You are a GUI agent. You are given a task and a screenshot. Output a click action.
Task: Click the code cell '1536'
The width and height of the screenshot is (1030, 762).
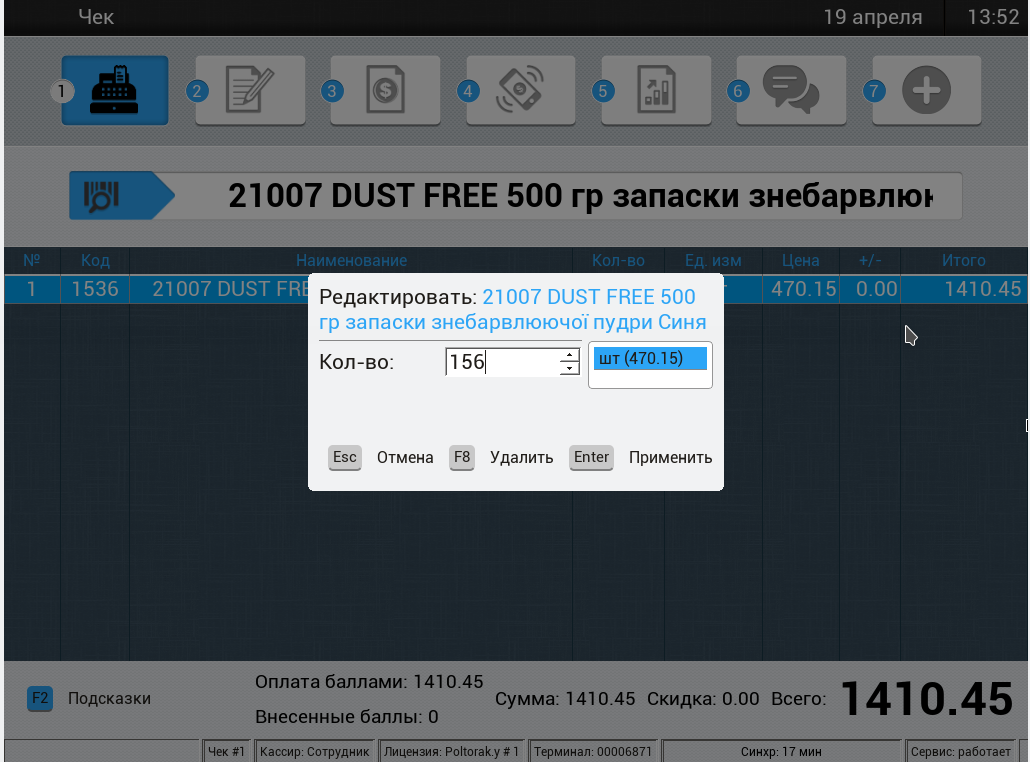[x=95, y=289]
